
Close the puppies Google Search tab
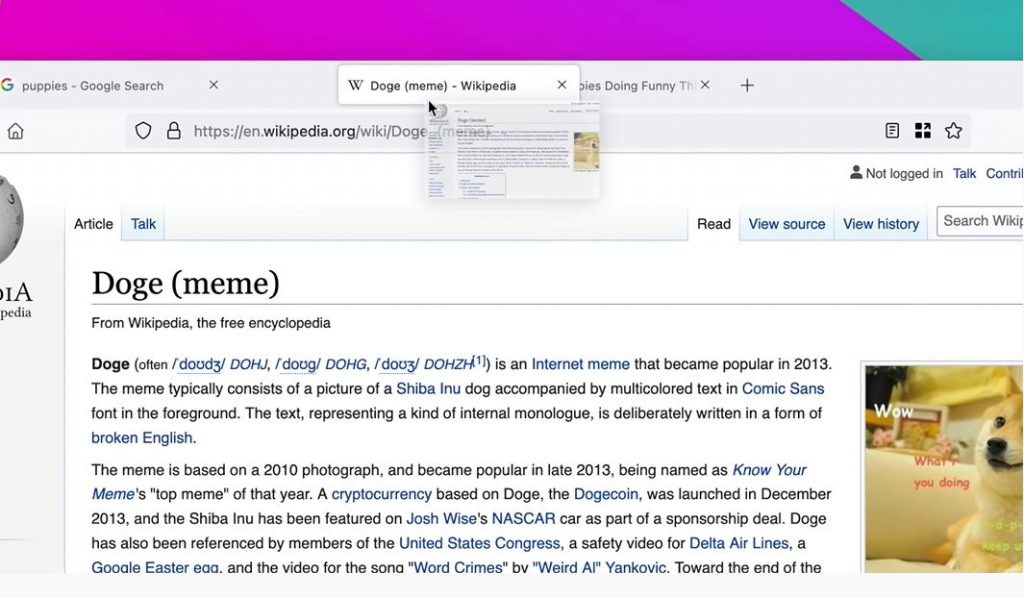[x=213, y=86]
